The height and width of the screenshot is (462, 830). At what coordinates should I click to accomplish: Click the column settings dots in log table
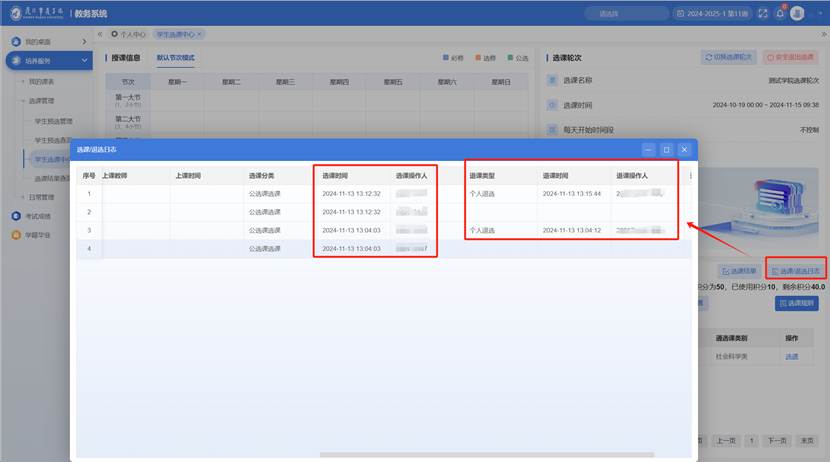pyautogui.click(x=690, y=176)
